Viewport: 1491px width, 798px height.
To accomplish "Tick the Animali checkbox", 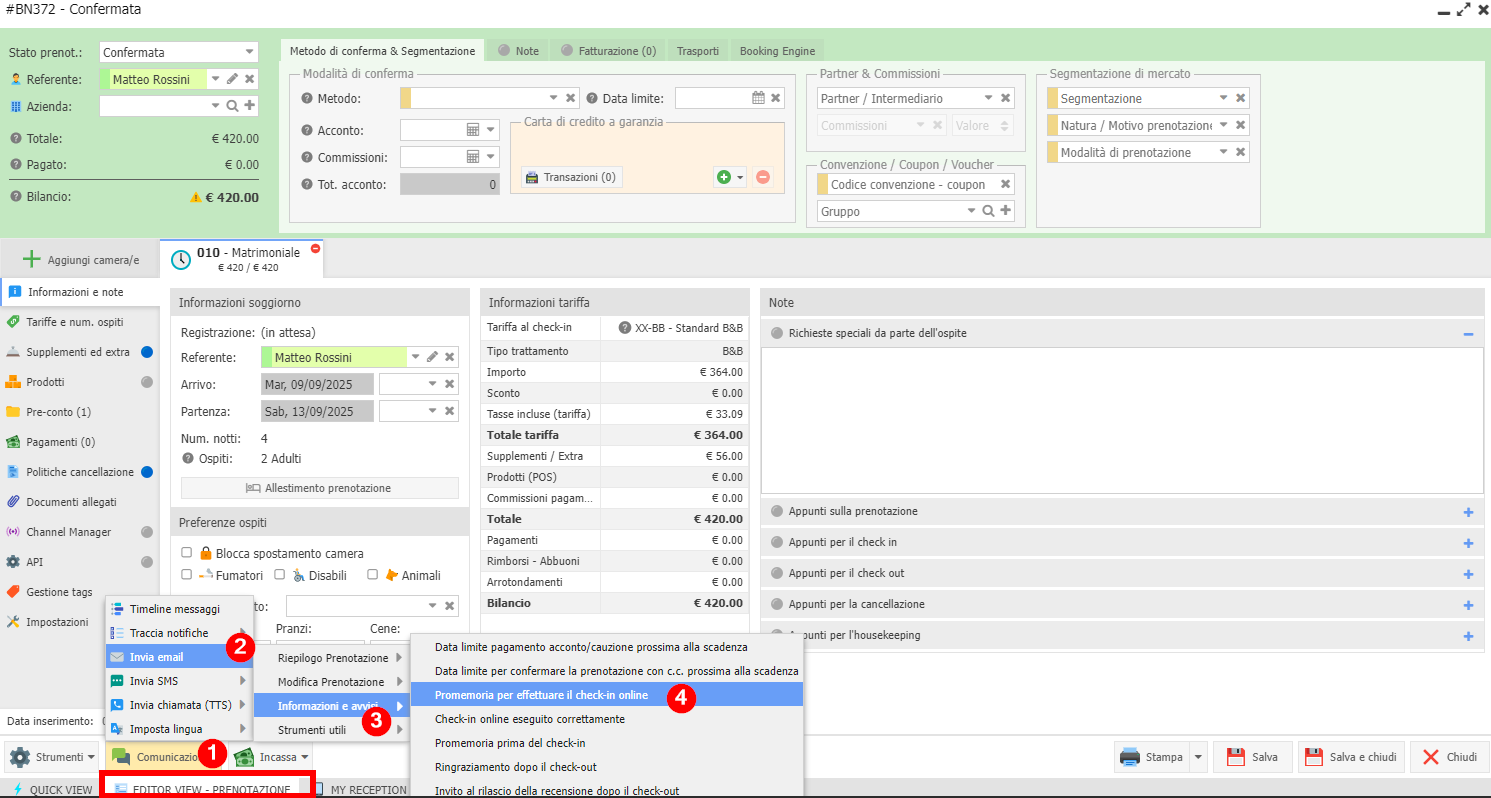I will pyautogui.click(x=372, y=575).
